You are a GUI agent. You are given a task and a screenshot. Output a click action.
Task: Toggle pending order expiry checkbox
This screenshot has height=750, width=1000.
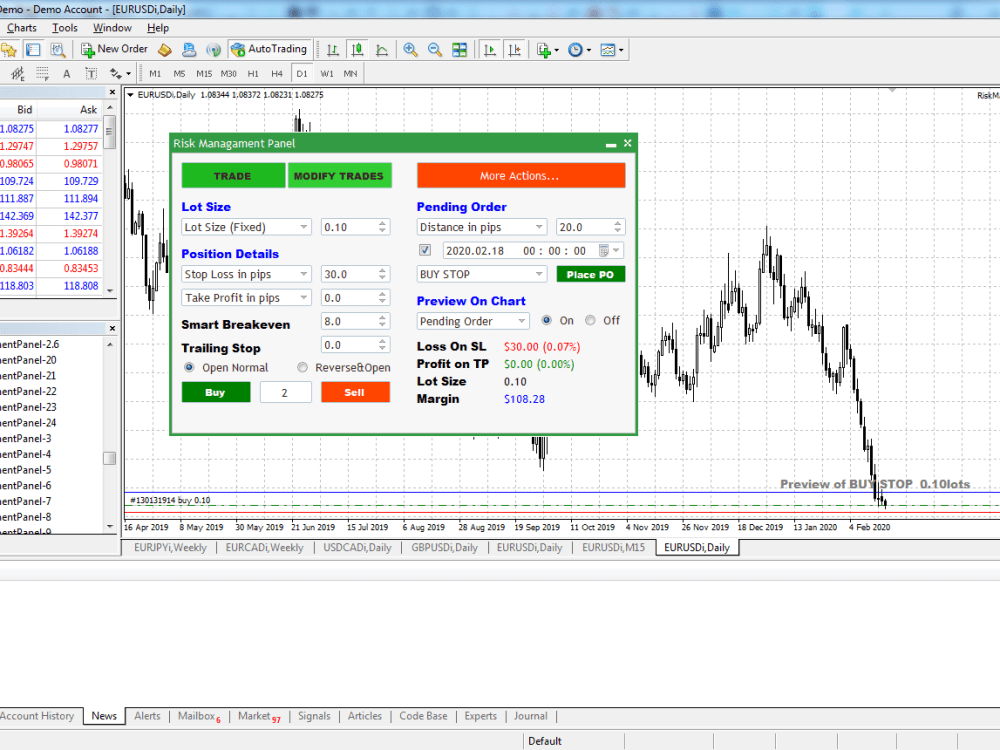coord(425,250)
